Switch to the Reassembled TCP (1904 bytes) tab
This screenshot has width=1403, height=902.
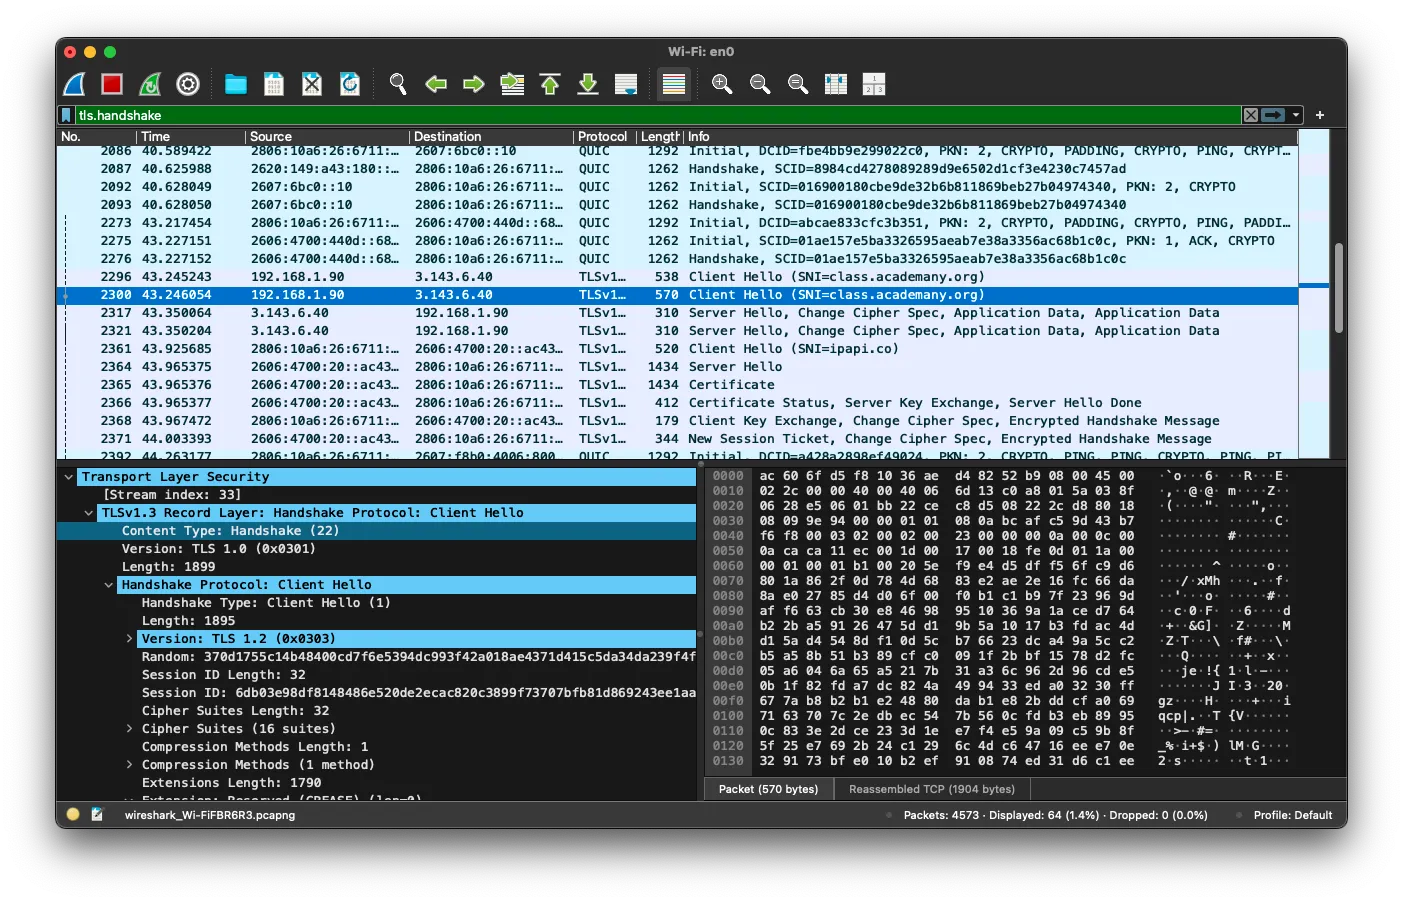932,789
